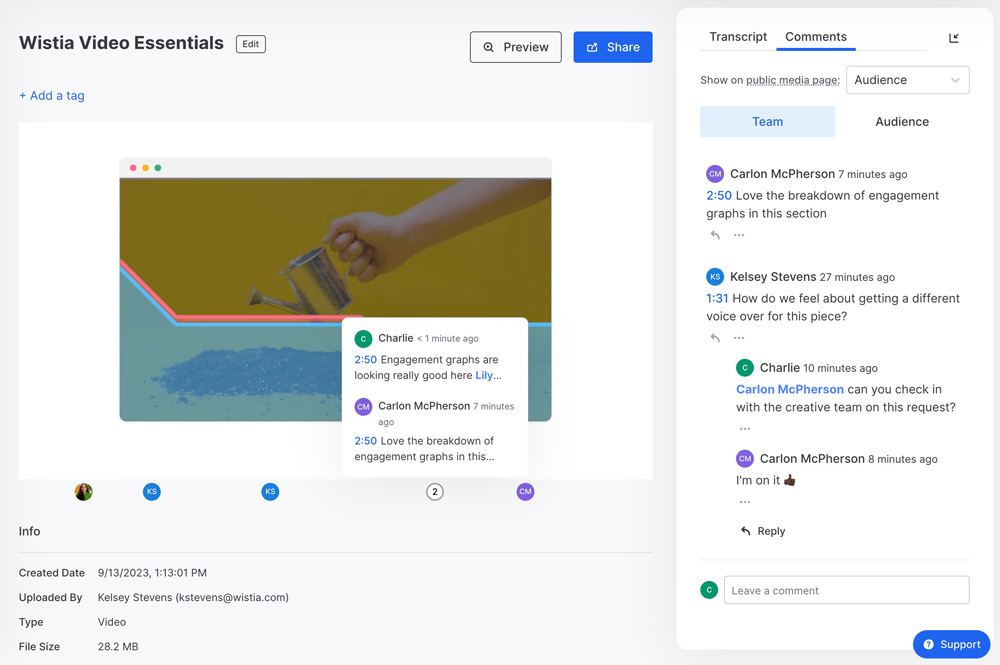This screenshot has height=665, width=1000.
Task: Click Carlon McPherson avatar beside 7 minutes ago comment
Action: 715,173
